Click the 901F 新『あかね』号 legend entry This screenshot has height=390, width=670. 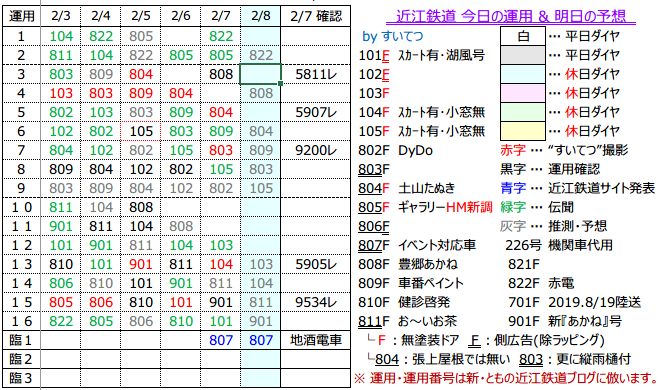(565, 321)
